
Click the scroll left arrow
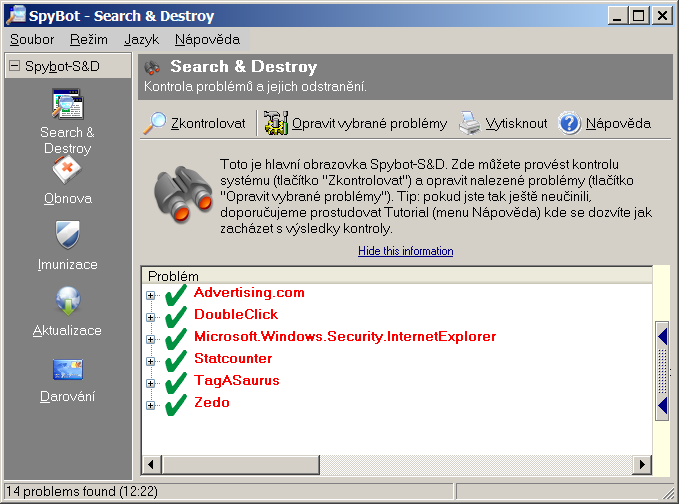tap(151, 465)
